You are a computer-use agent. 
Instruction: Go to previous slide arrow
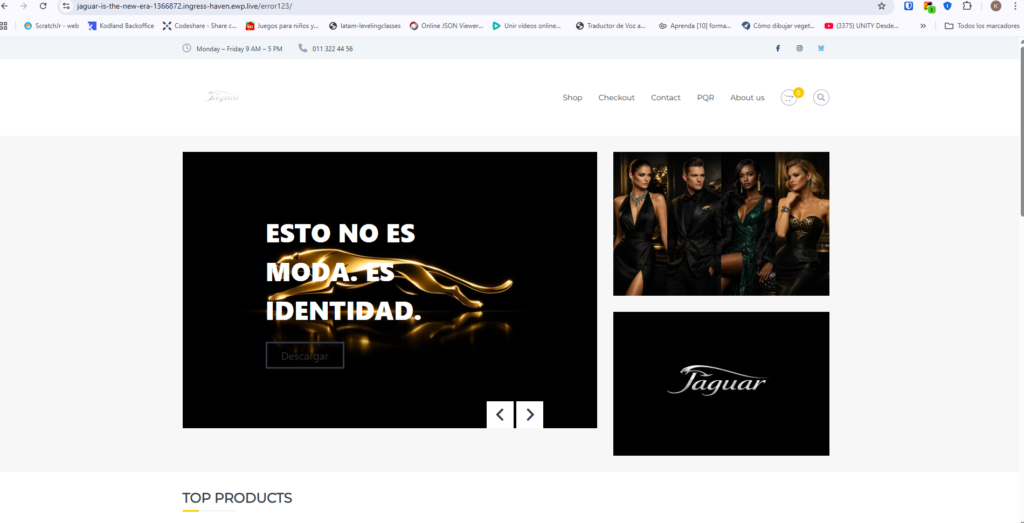pyautogui.click(x=500, y=415)
